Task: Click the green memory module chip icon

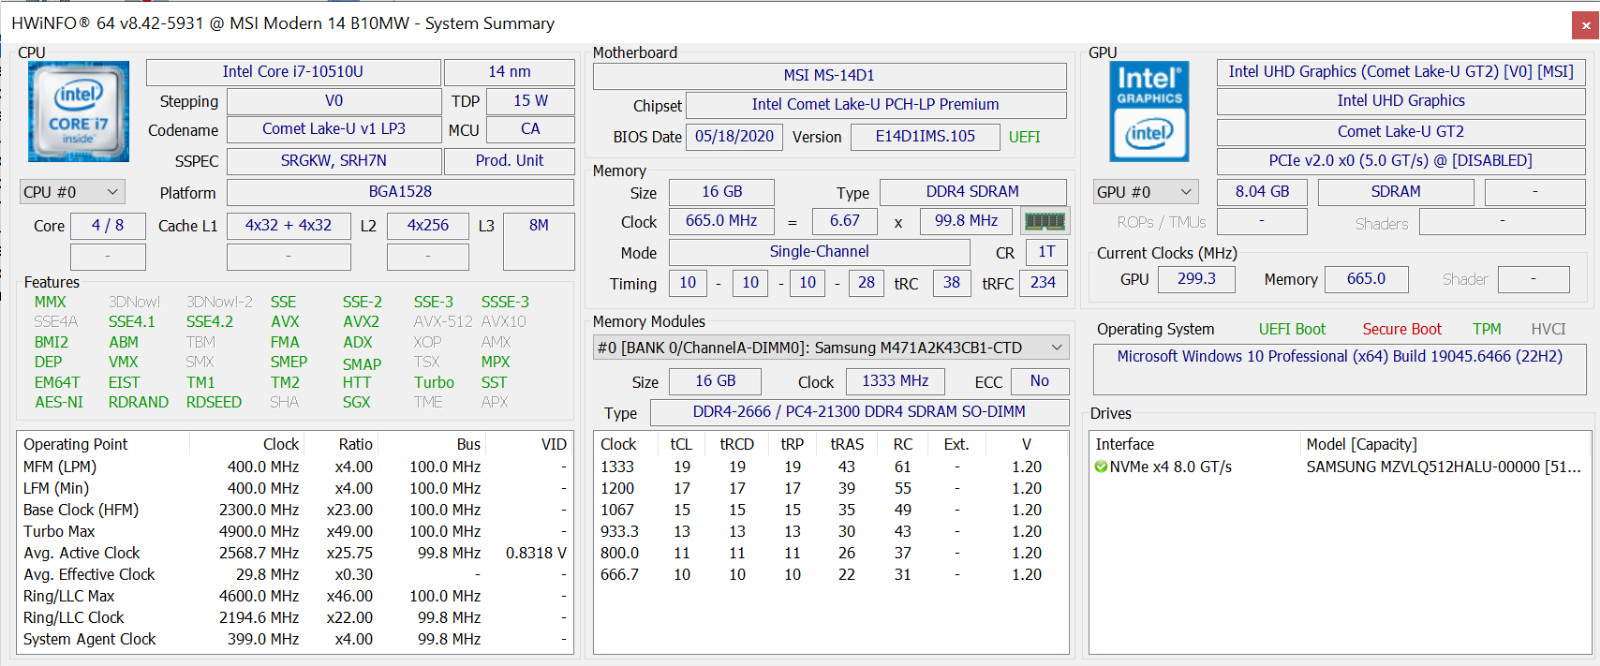Action: click(x=1045, y=221)
